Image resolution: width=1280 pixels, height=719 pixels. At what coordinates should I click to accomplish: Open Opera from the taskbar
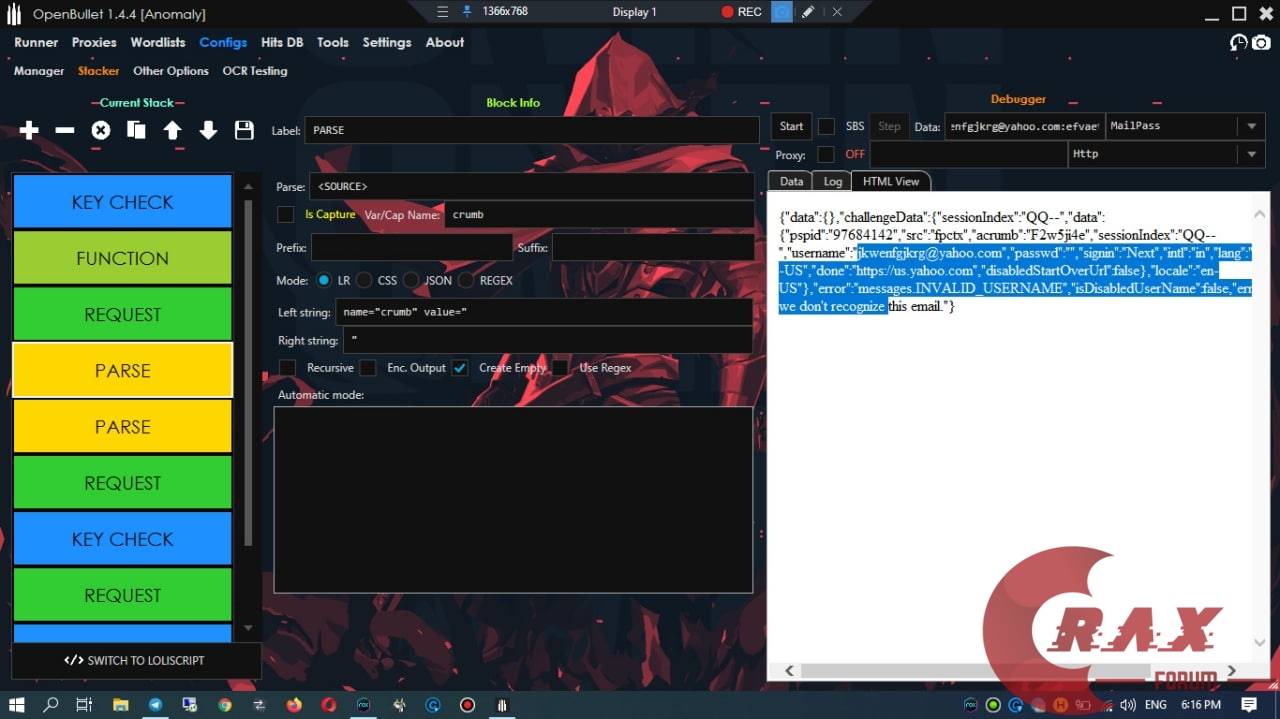pos(329,705)
